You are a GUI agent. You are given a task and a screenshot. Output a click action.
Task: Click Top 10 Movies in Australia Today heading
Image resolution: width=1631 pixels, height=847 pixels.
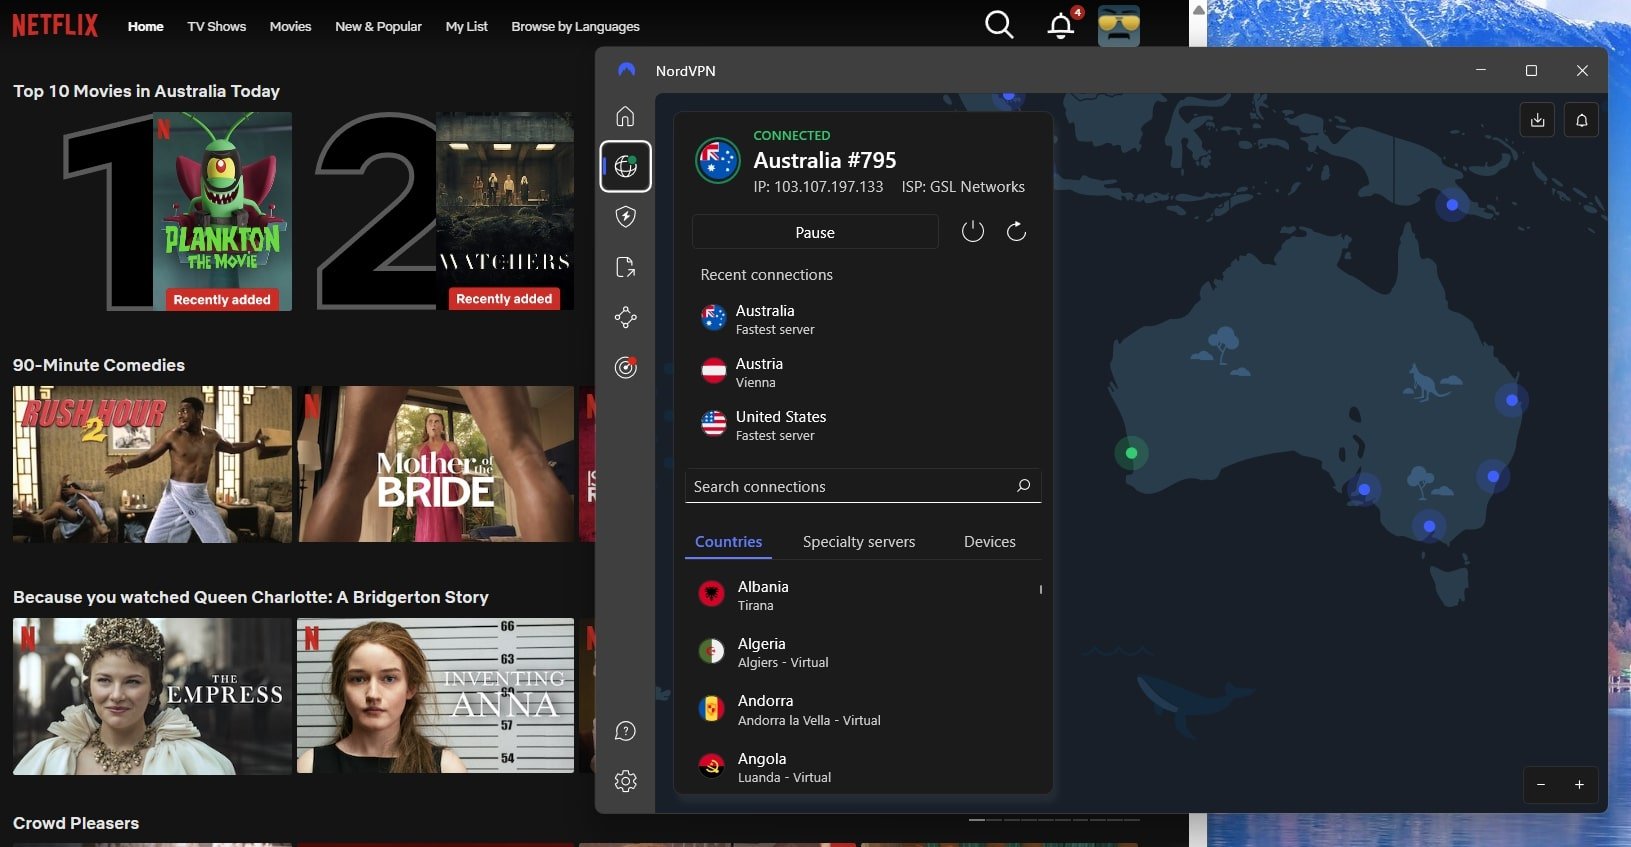pyautogui.click(x=146, y=91)
